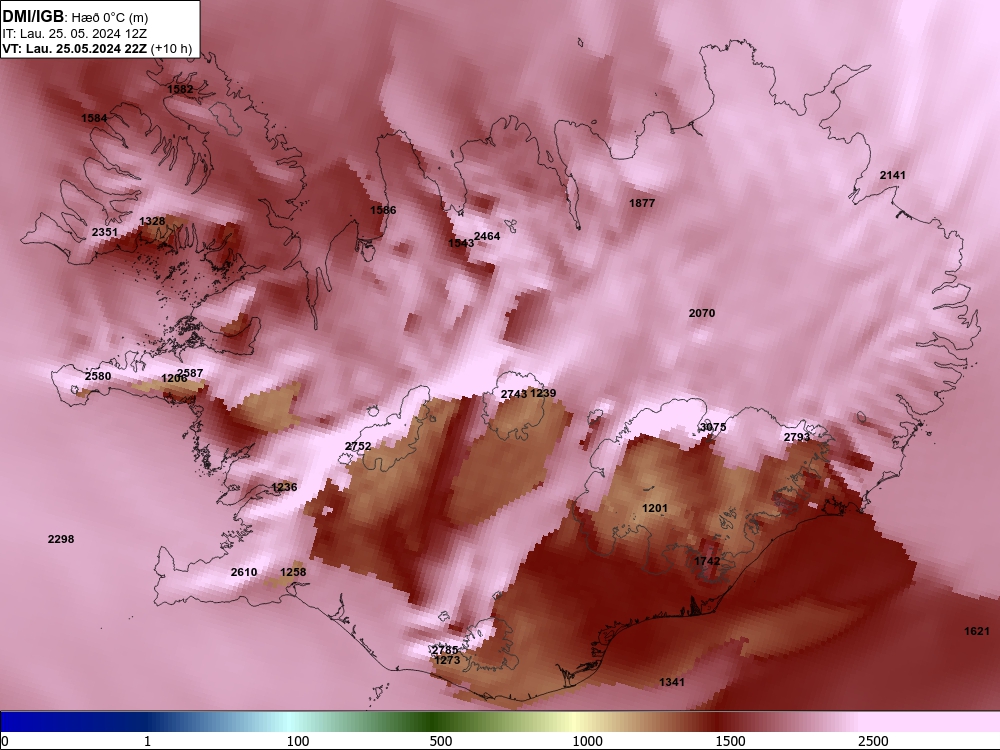The width and height of the screenshot is (1000, 750).
Task: Click the 1586 map value
Action: tap(383, 210)
